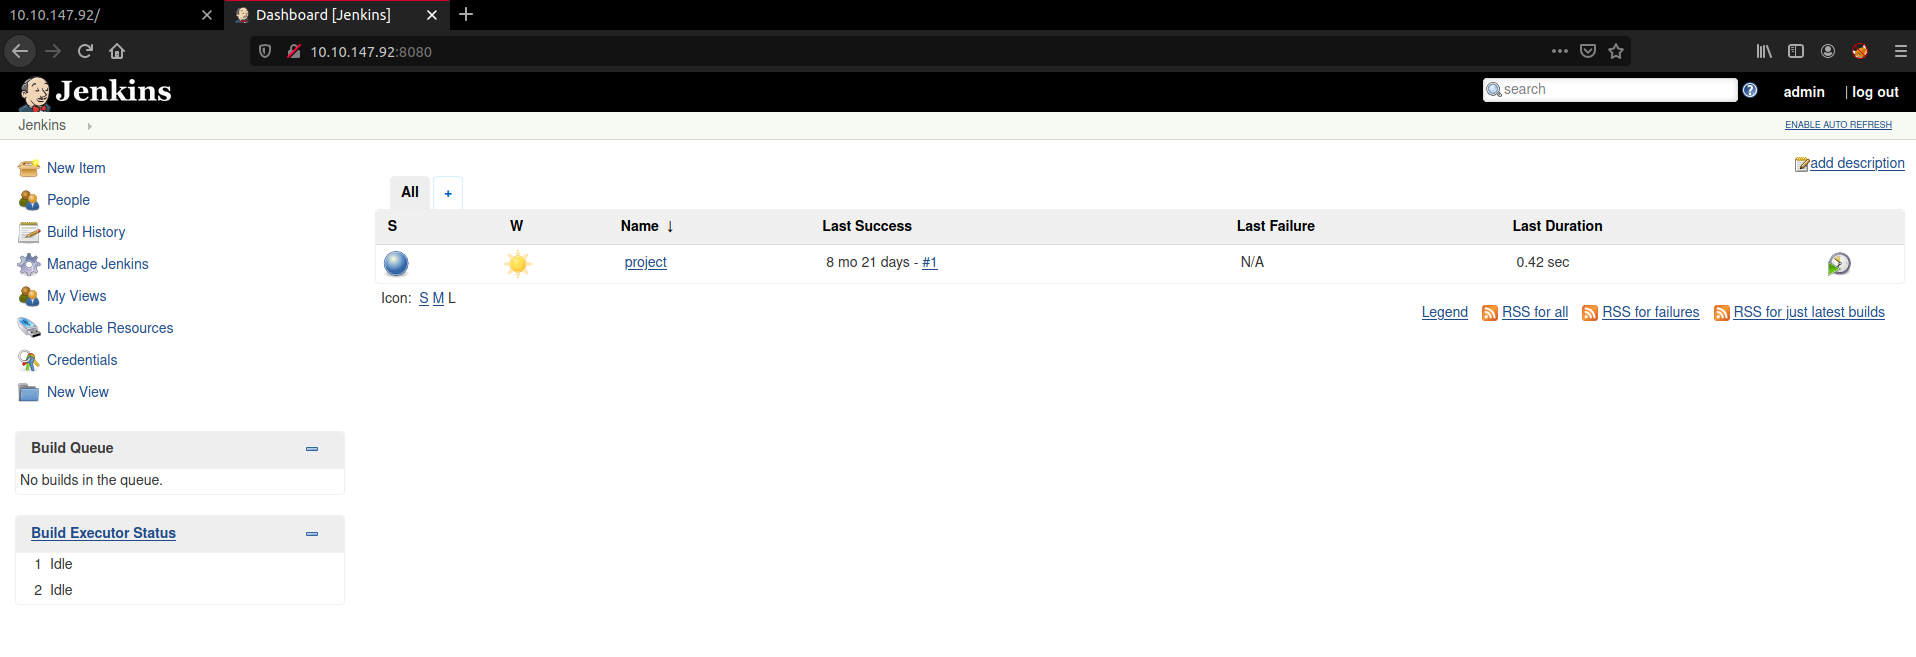Open the project job link
This screenshot has width=1916, height=657.
[645, 262]
